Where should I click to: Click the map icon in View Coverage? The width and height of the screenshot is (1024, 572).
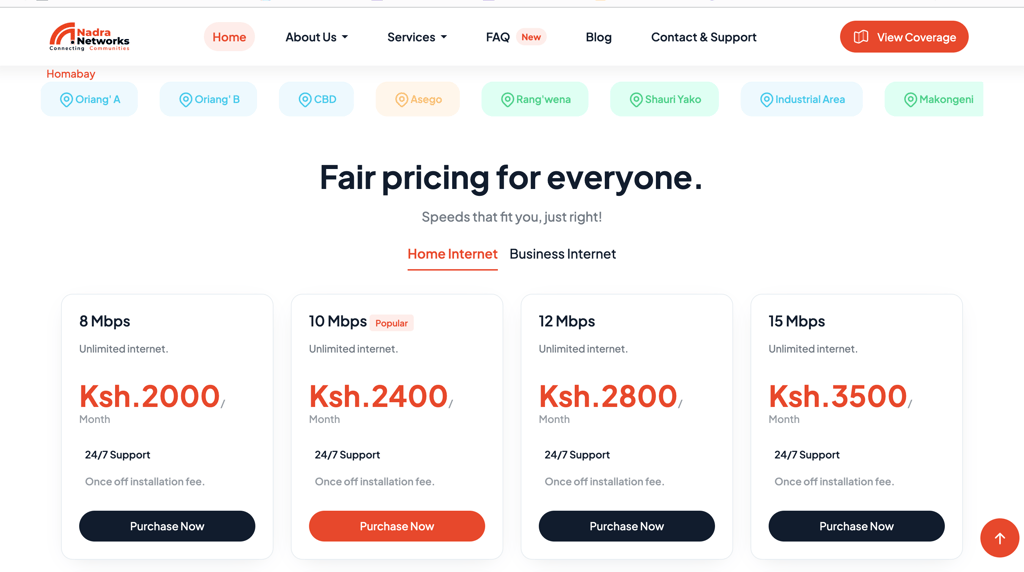(x=861, y=37)
